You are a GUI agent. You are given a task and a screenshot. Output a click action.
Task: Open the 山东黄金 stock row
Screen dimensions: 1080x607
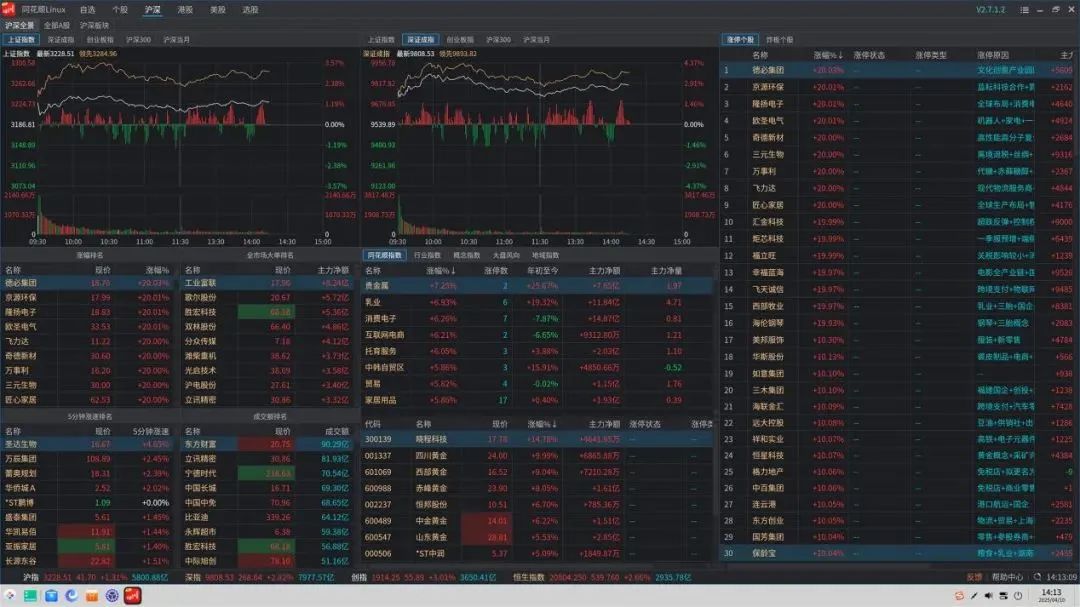[x=537, y=537]
